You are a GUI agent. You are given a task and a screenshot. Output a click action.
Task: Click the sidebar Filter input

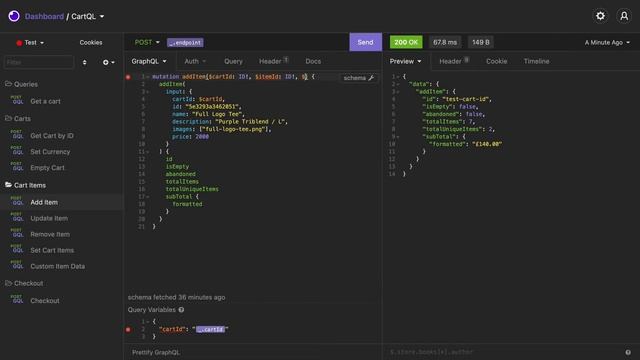tap(39, 62)
